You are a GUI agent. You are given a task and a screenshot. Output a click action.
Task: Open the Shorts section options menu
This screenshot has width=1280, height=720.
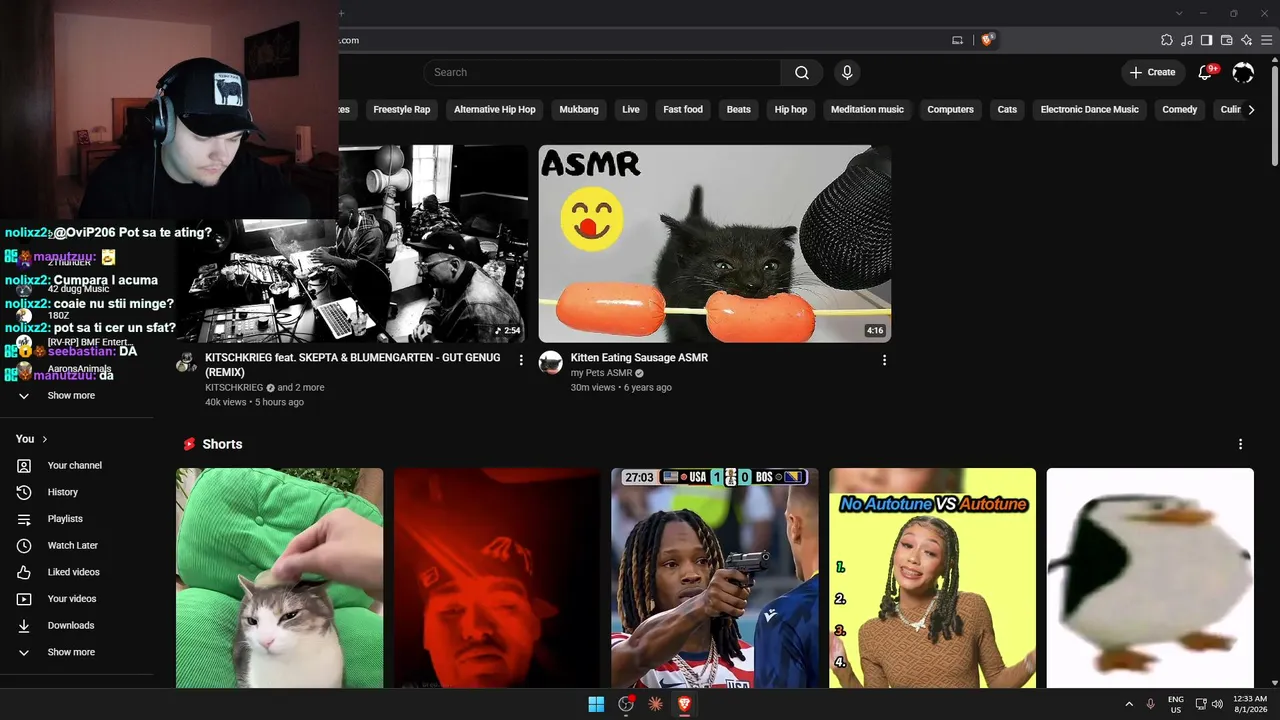pos(1240,444)
